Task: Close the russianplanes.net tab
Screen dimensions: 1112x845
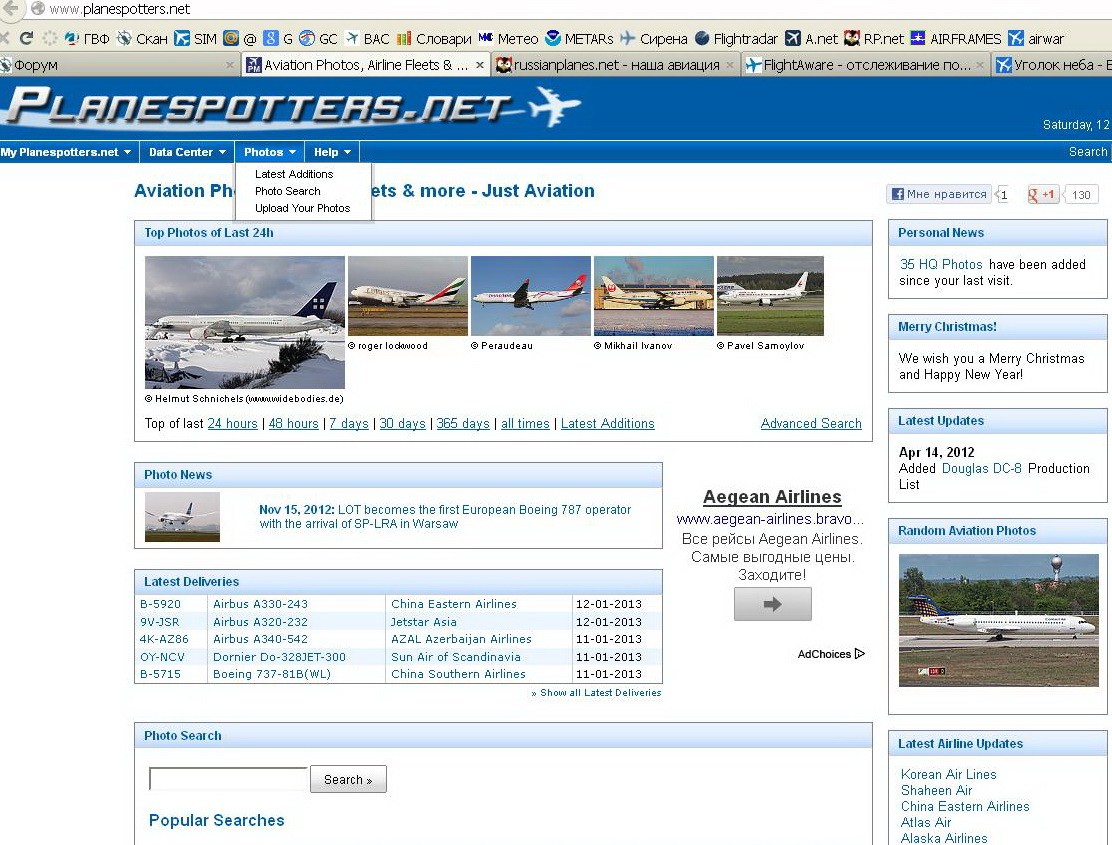Action: click(730, 65)
